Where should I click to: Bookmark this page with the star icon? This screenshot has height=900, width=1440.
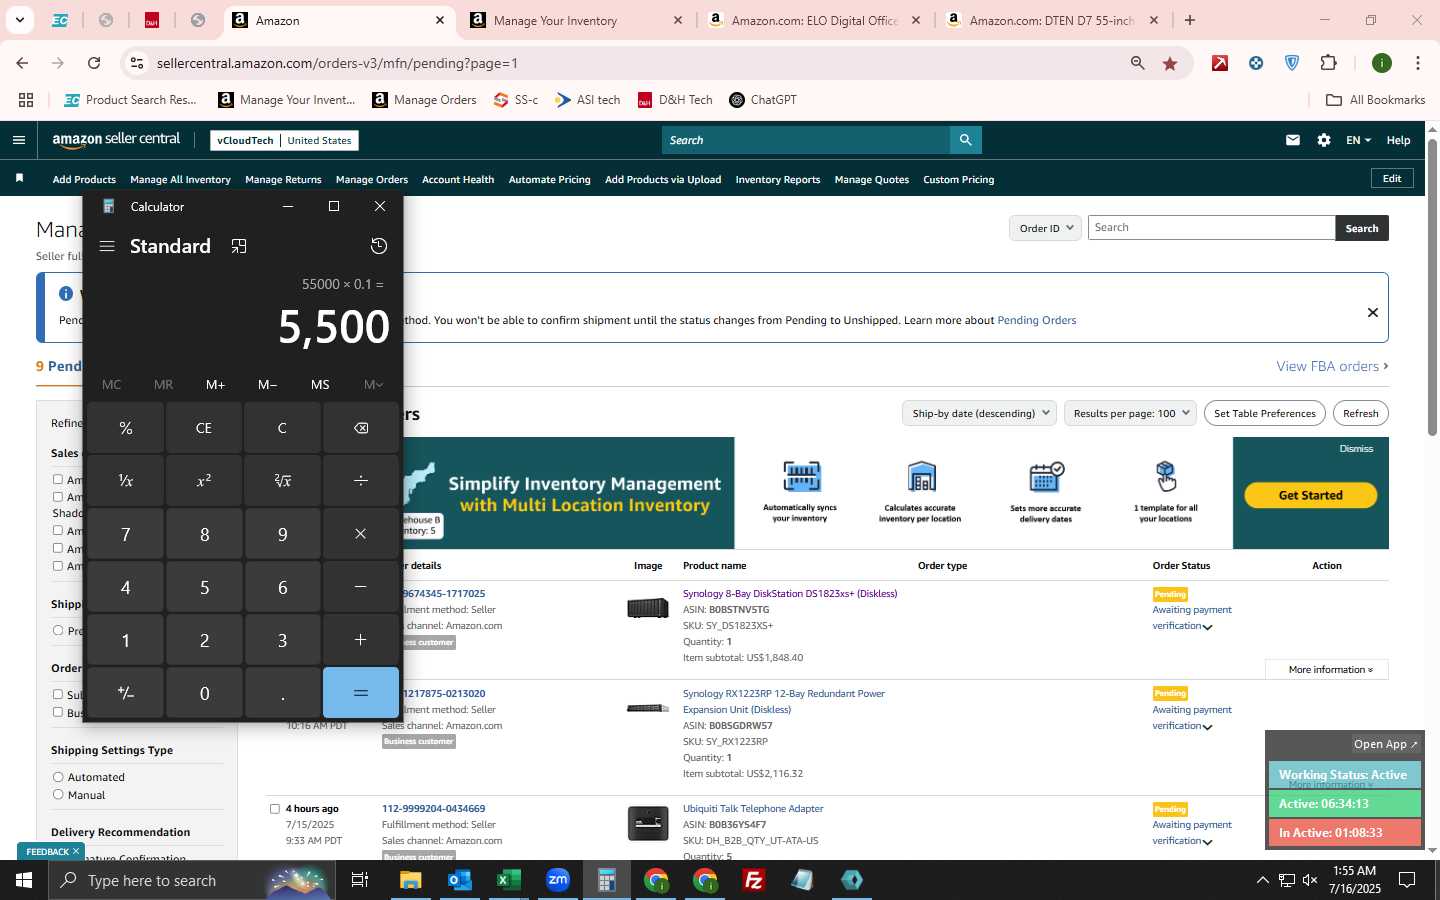click(x=1170, y=63)
